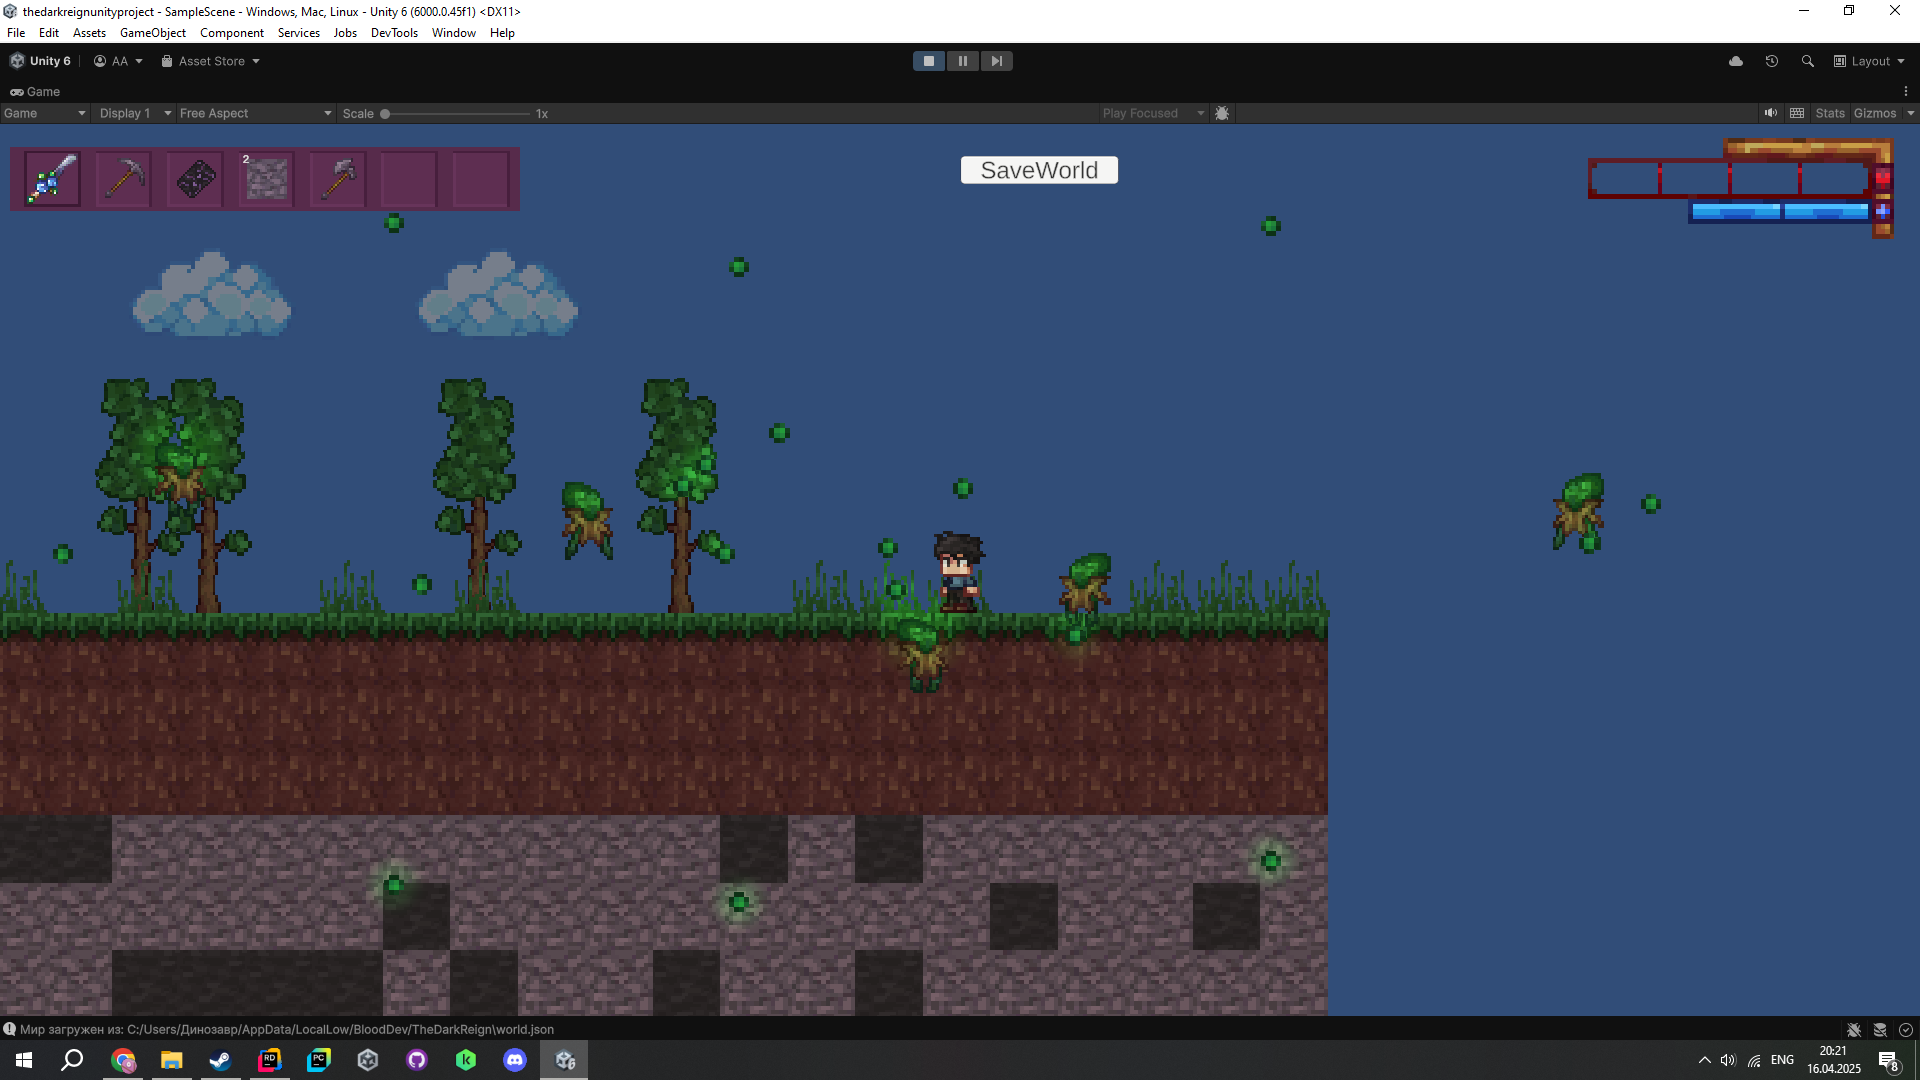Viewport: 1920px width, 1080px height.
Task: Open the Undo History icon
Action: click(1772, 61)
